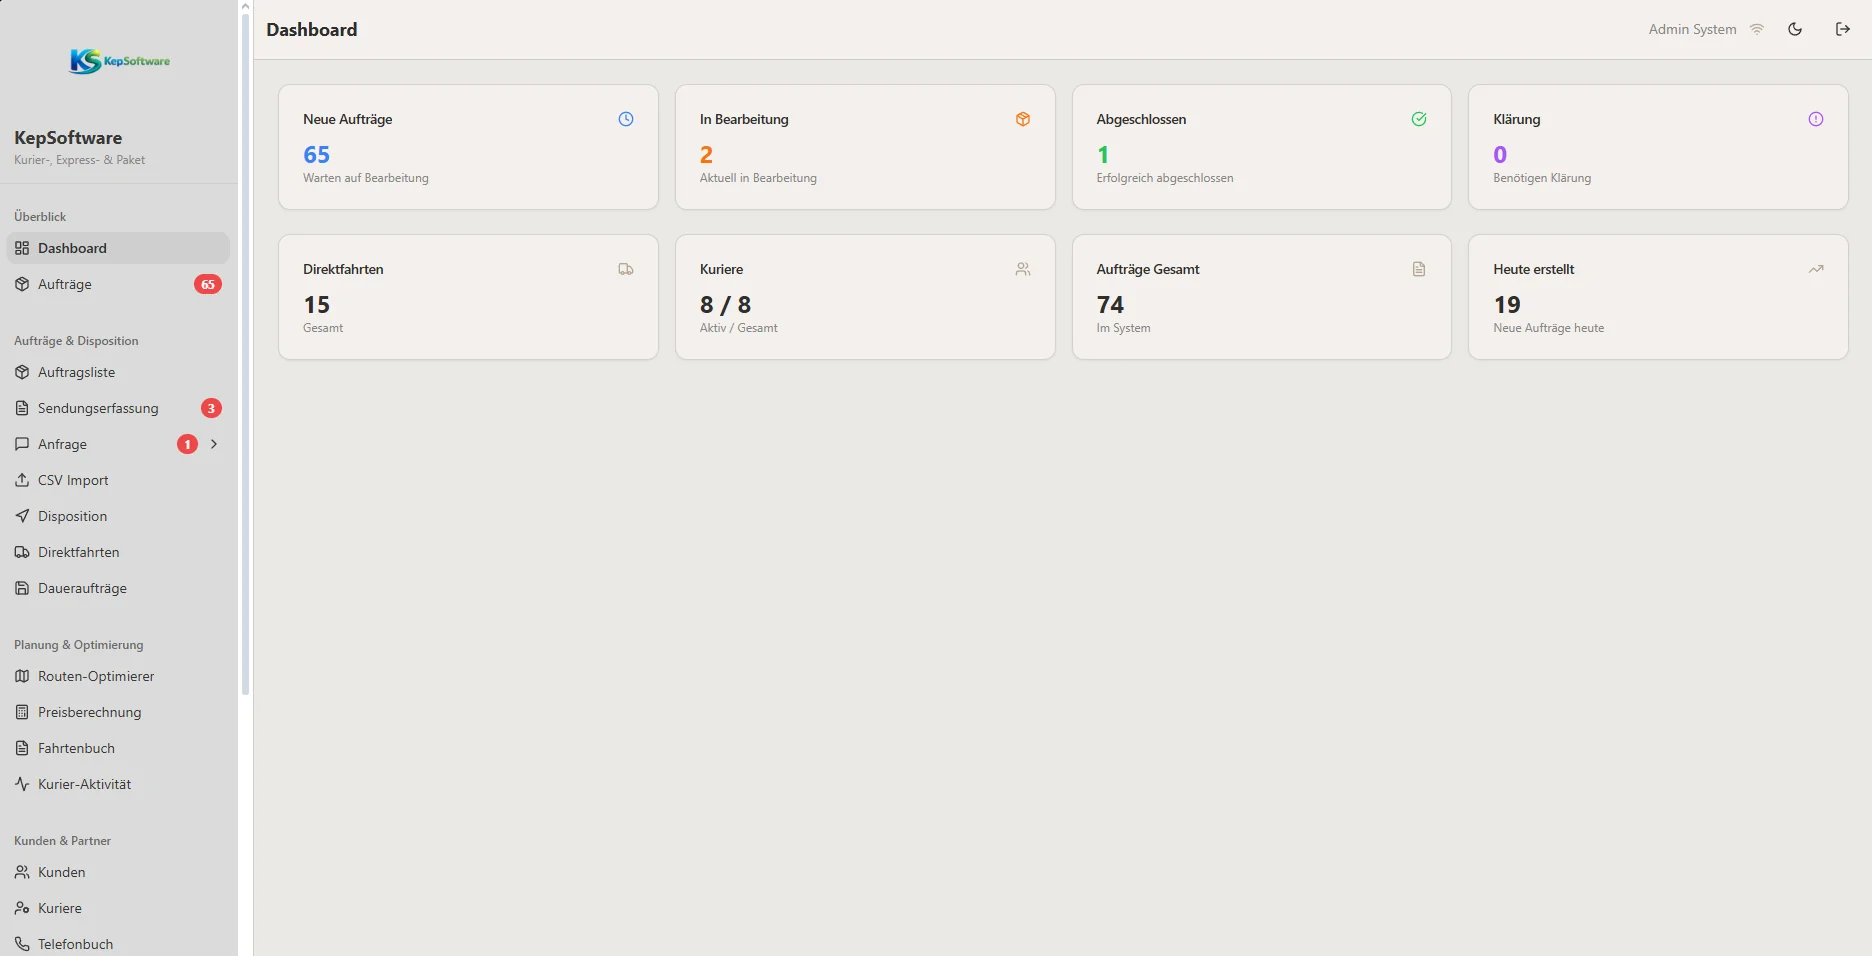Open Sendungserfassung from the sidebar
This screenshot has height=956, width=1872.
98,408
